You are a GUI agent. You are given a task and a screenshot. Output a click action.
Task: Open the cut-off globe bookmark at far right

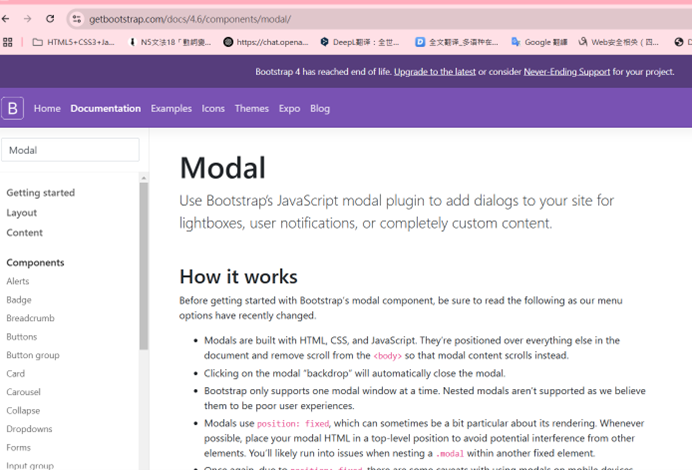click(x=682, y=42)
